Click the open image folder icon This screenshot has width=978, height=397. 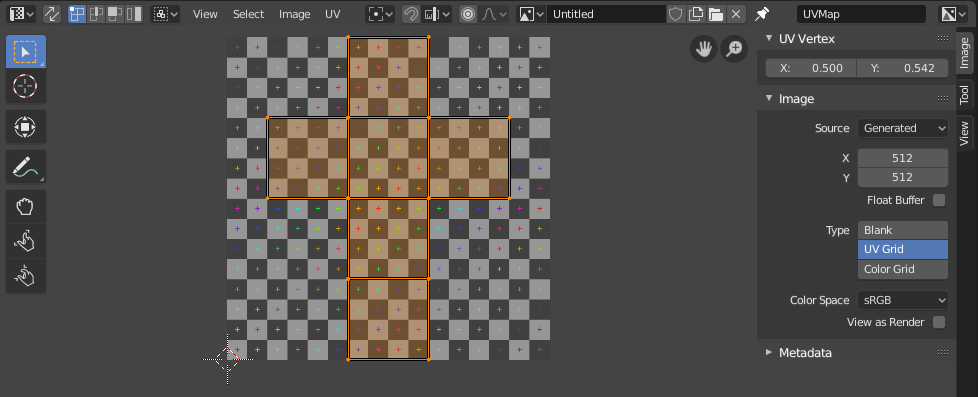pyautogui.click(x=715, y=14)
